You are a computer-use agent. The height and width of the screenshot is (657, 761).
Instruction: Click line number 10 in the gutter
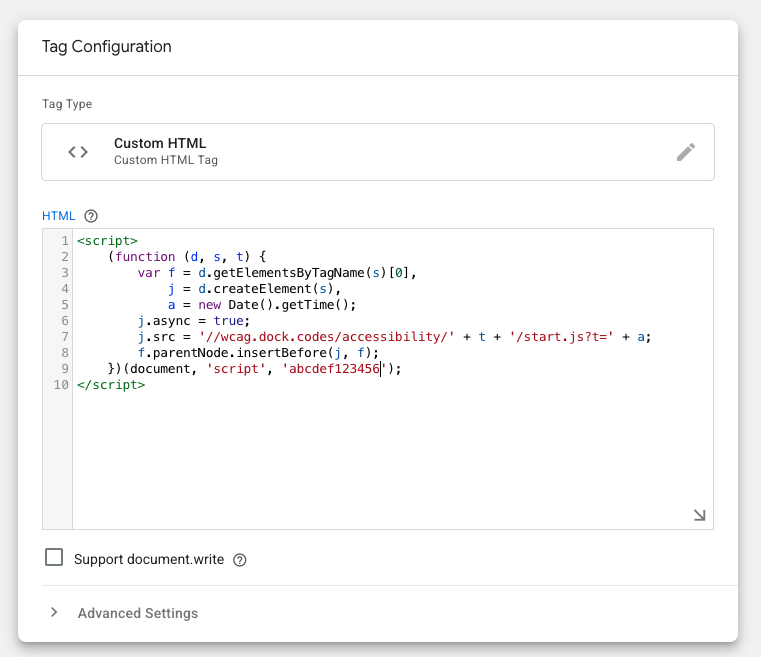coord(61,385)
